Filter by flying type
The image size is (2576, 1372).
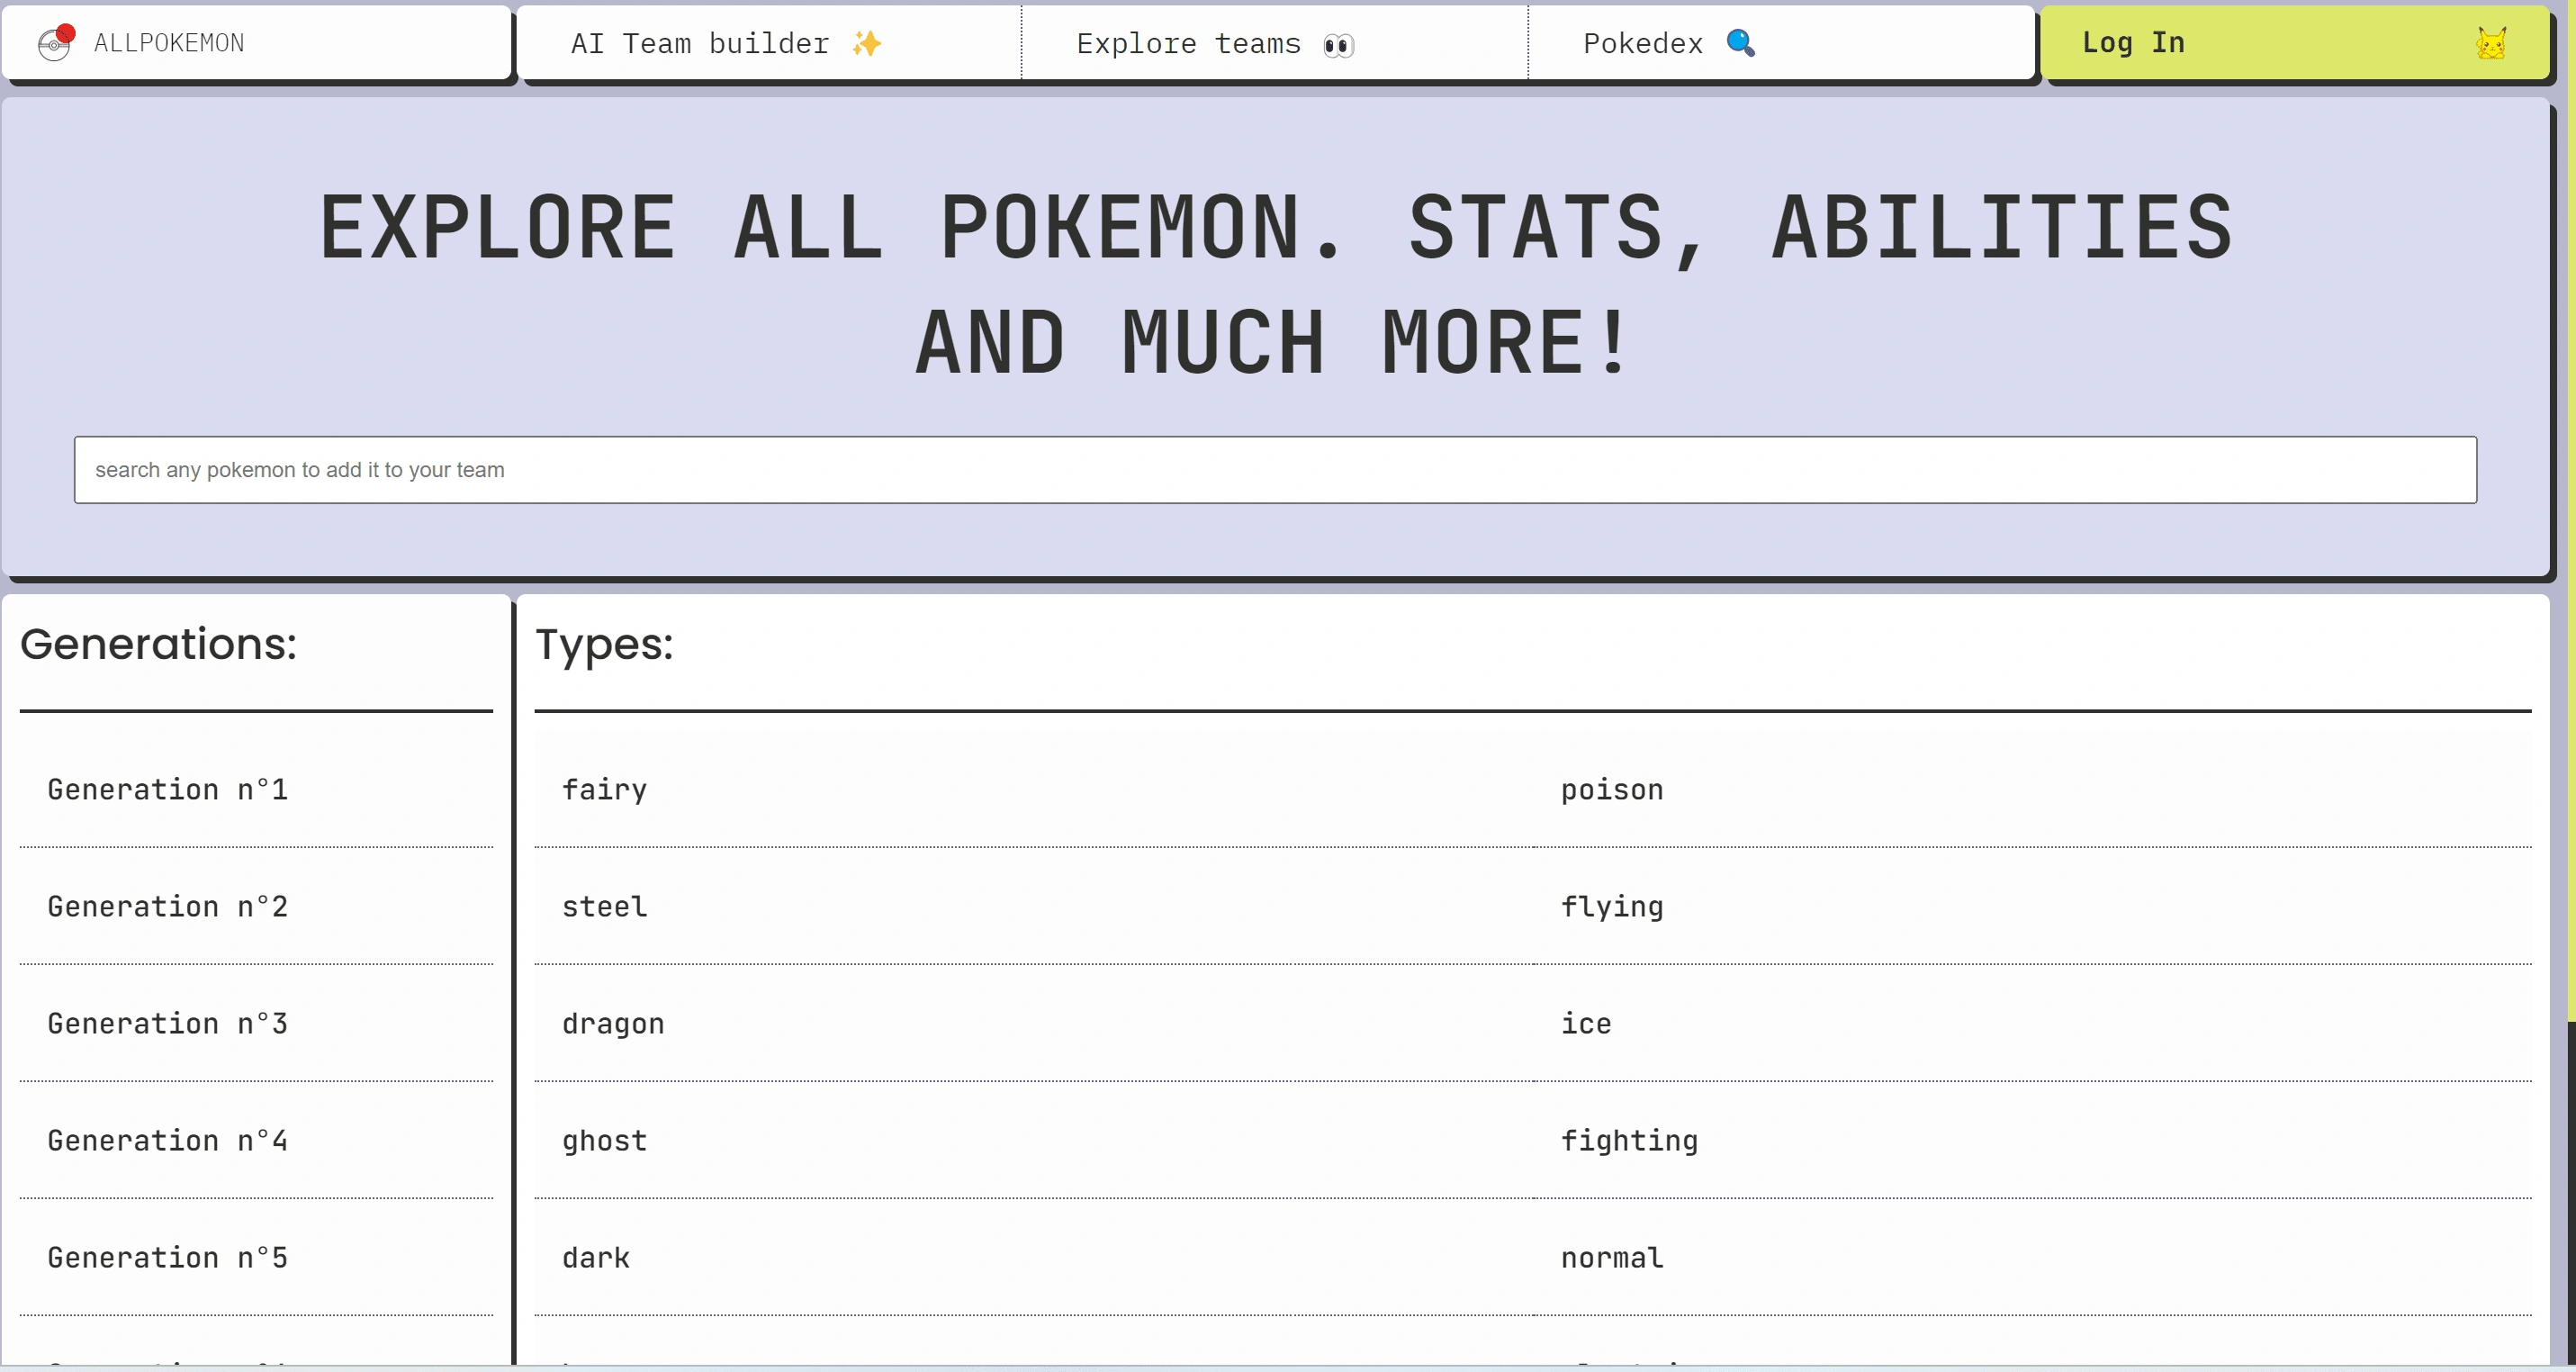click(2032, 907)
